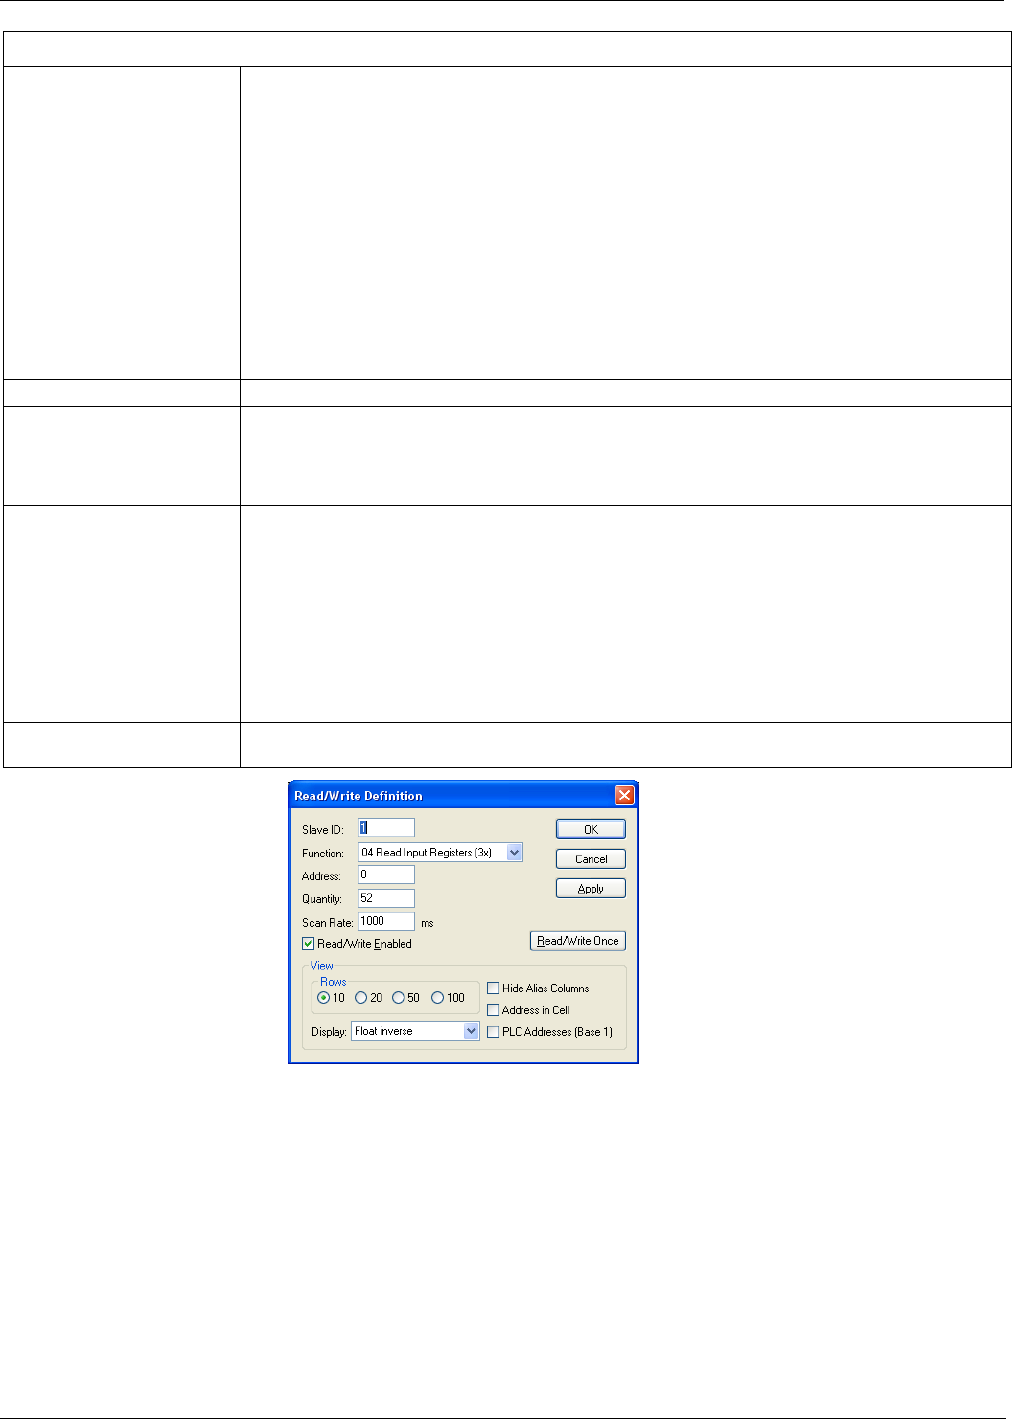Click the Cancel button
The height and width of the screenshot is (1419, 1012).
pos(591,858)
